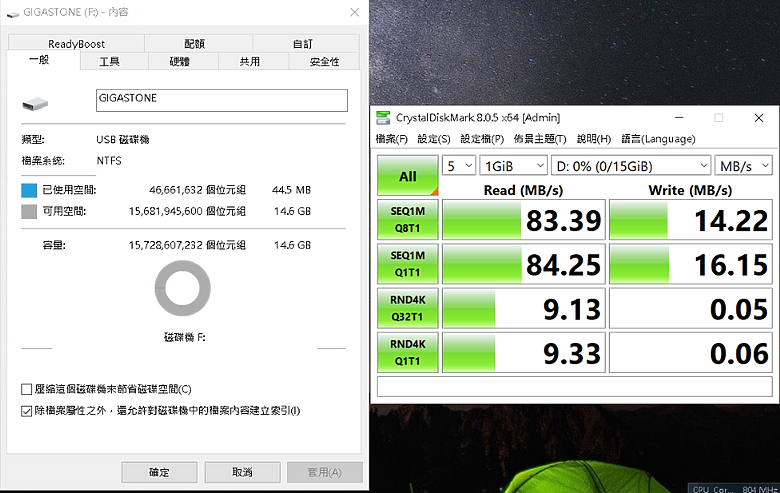Viewport: 780px width, 493px height.
Task: Run the RND4K Q32T1 test
Action: coord(407,308)
